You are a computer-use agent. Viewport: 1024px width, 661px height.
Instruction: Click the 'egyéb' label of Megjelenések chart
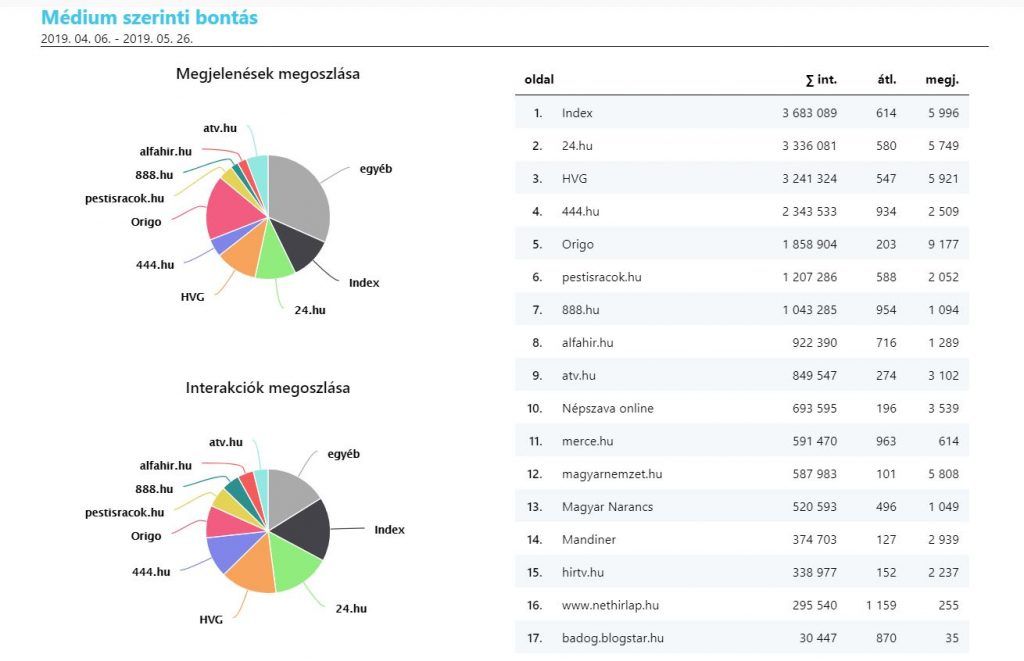(x=376, y=169)
